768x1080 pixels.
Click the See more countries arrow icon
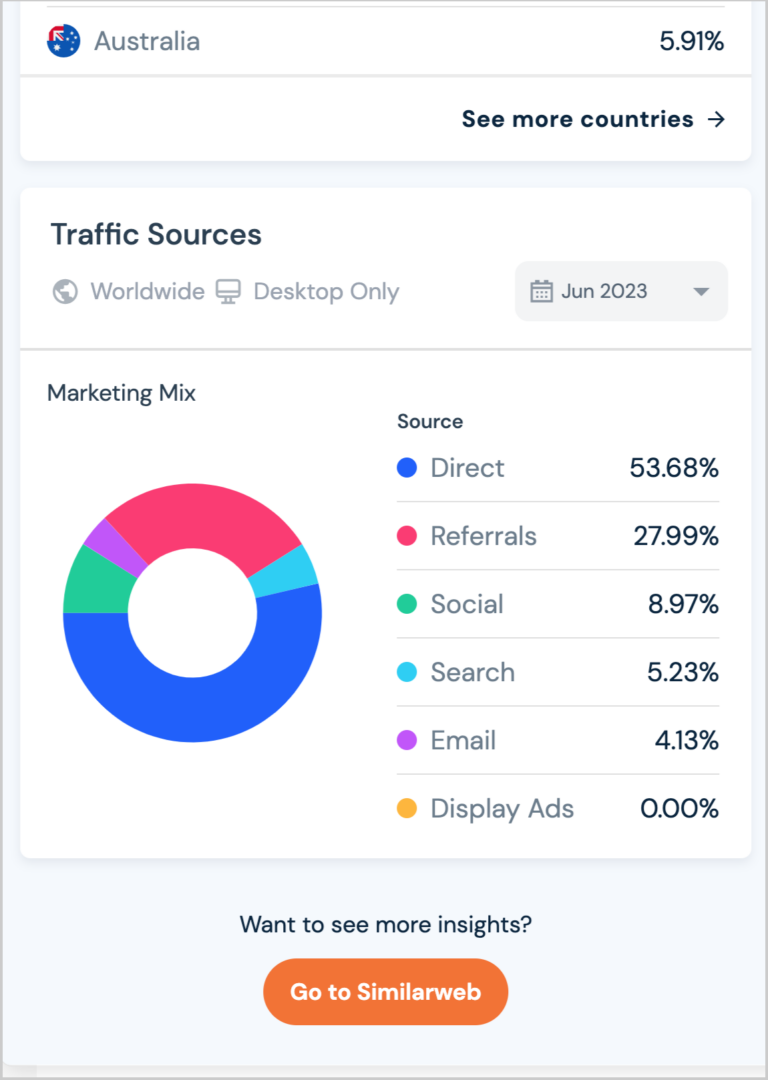tap(716, 119)
